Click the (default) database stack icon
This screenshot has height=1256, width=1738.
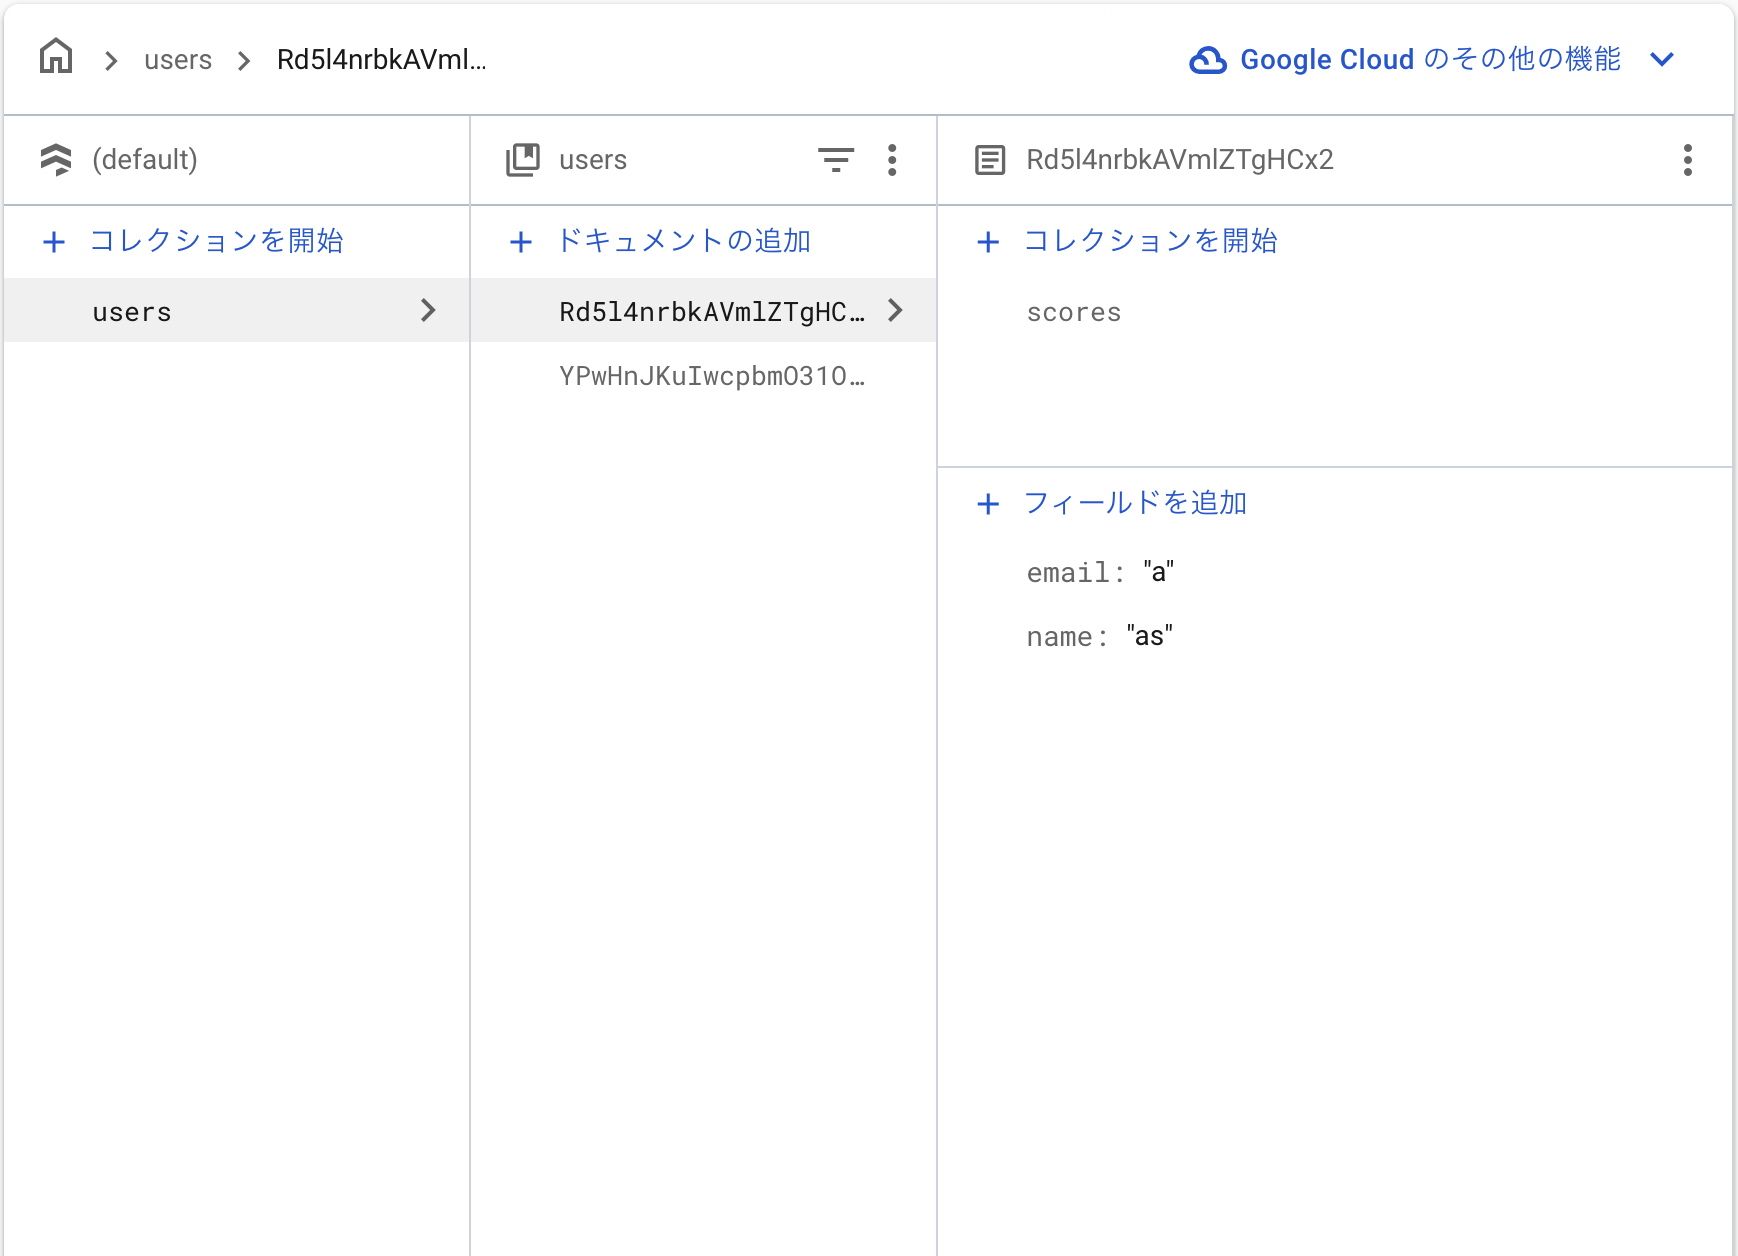[x=56, y=160]
